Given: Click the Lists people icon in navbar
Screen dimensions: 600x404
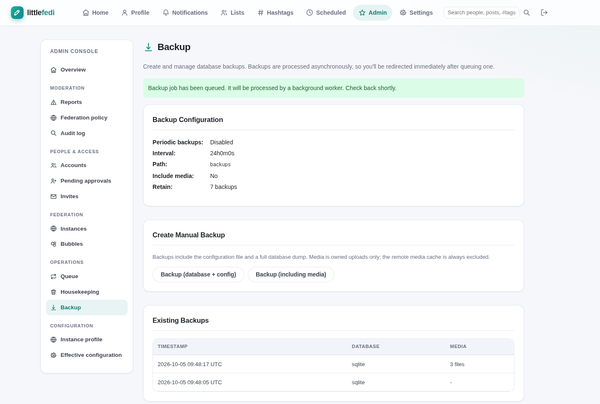Looking at the screenshot, I should [224, 13].
